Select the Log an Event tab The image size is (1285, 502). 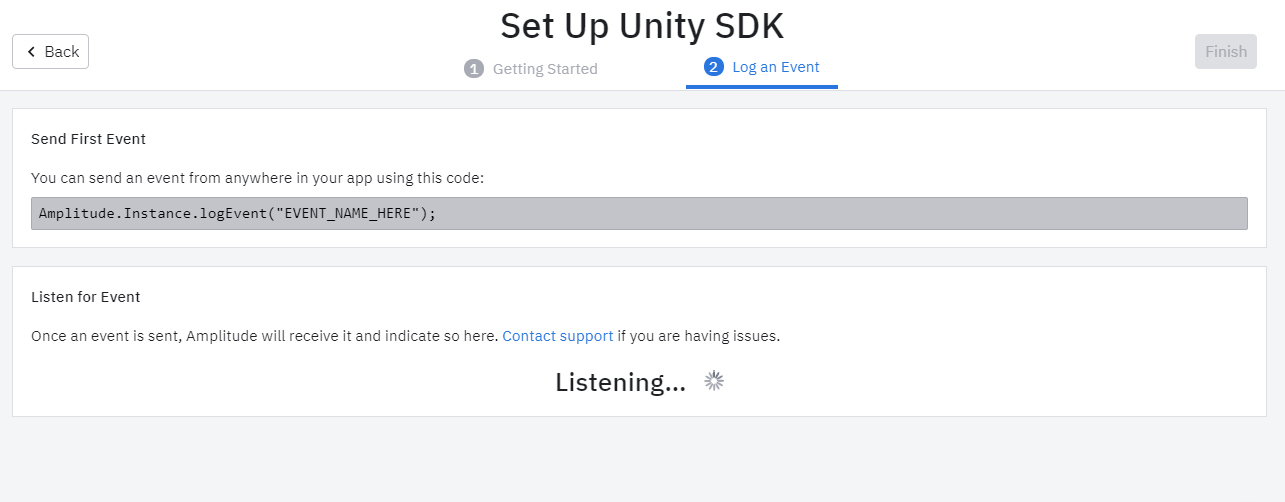click(x=775, y=67)
